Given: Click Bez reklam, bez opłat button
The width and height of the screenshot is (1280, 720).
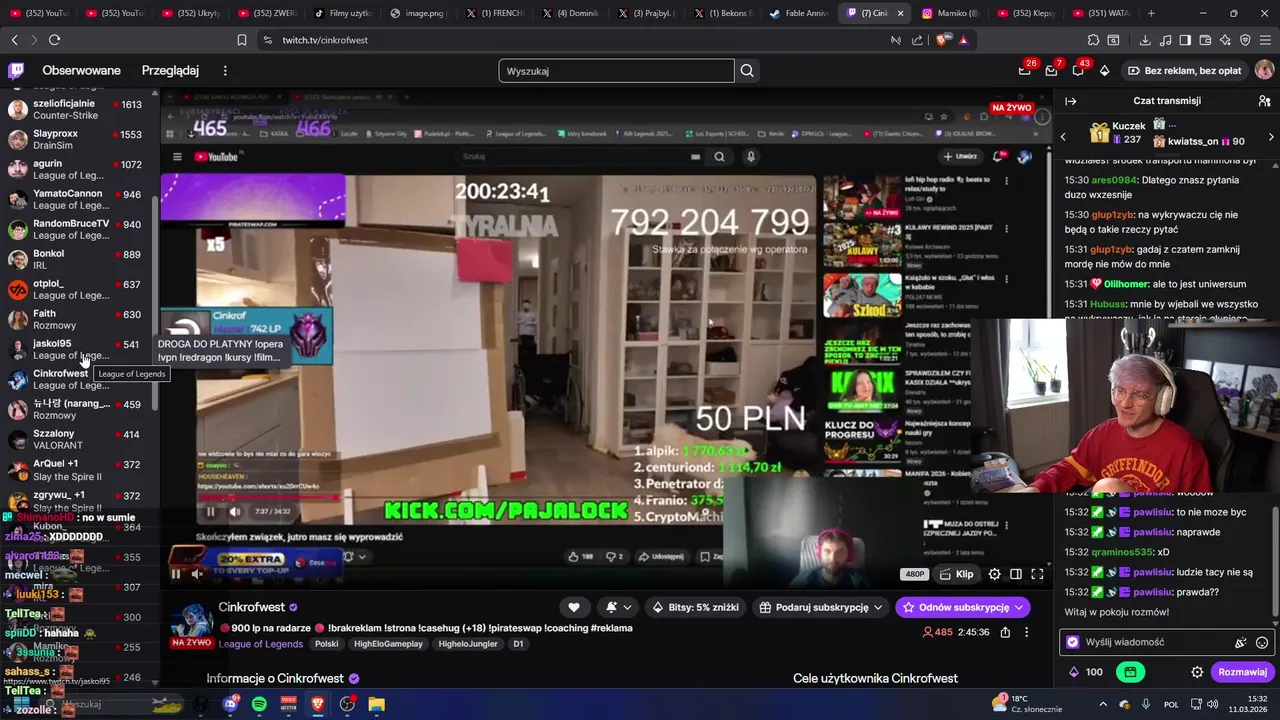Looking at the screenshot, I should pos(1184,70).
